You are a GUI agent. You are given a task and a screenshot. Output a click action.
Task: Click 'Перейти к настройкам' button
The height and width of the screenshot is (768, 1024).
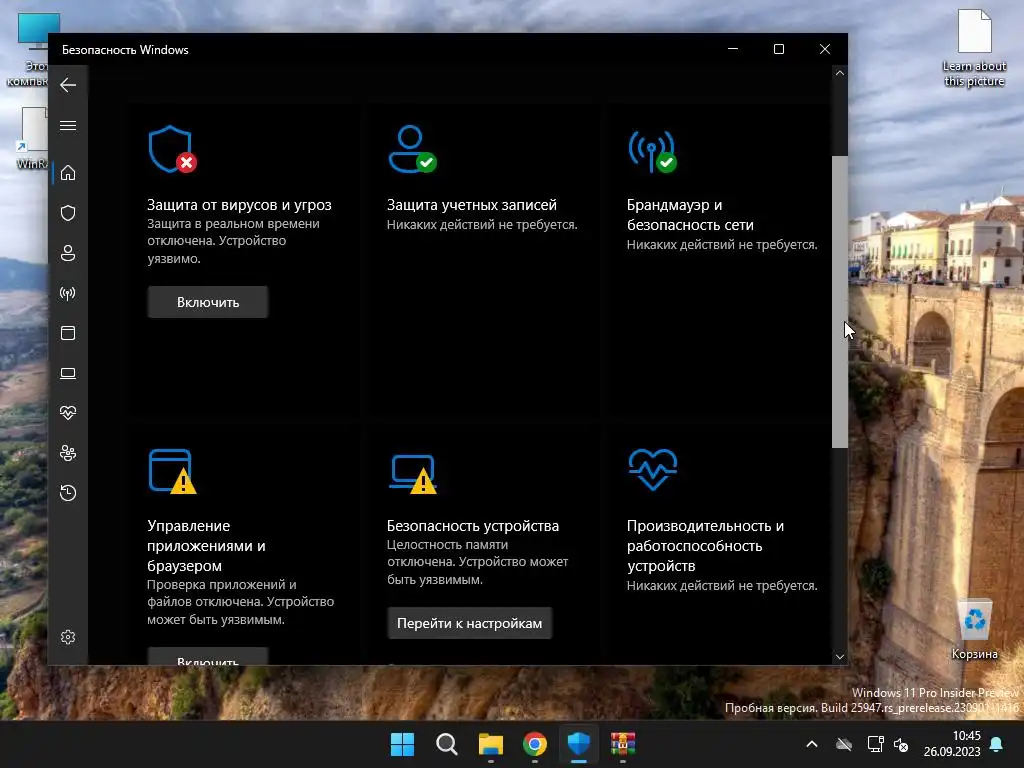point(470,623)
